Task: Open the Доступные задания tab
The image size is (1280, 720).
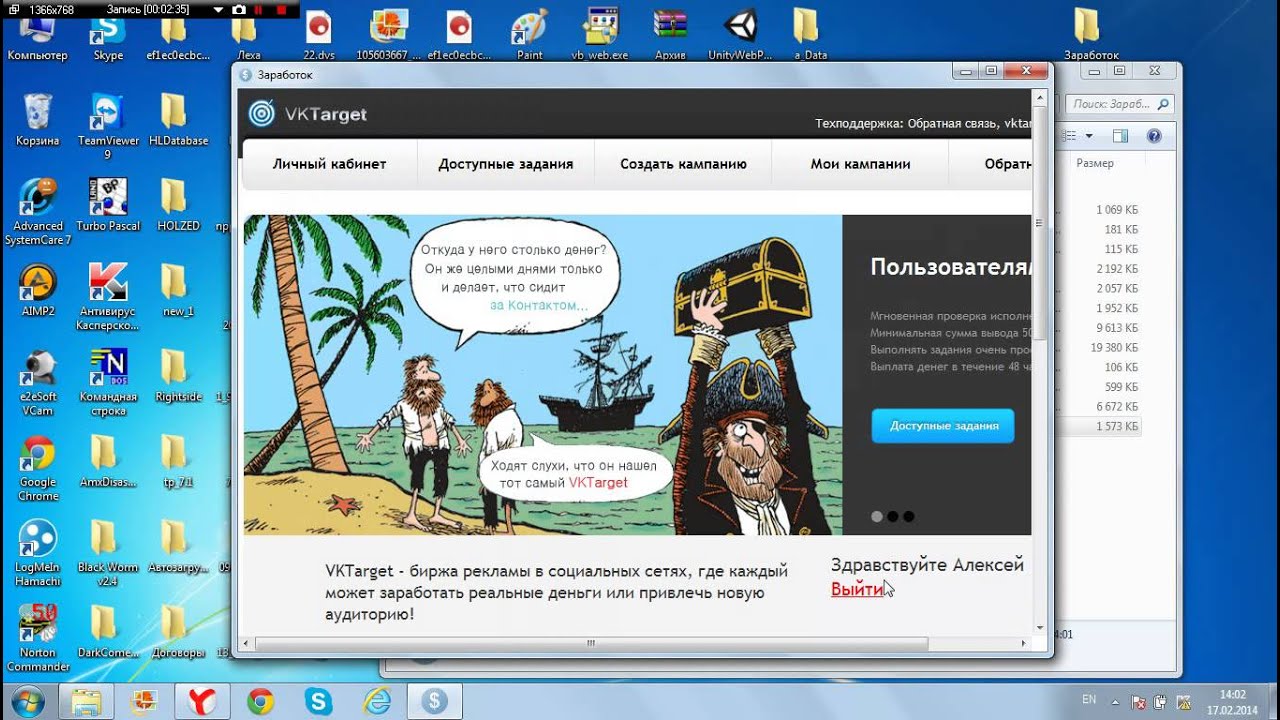Action: click(x=505, y=164)
